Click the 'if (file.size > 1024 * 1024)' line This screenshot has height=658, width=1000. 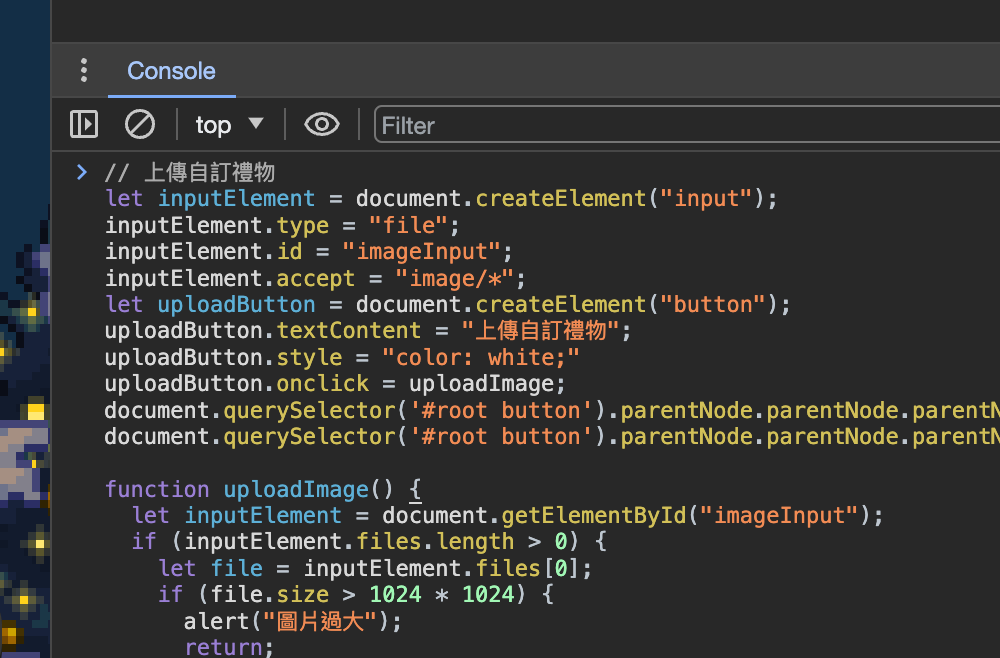(x=356, y=595)
